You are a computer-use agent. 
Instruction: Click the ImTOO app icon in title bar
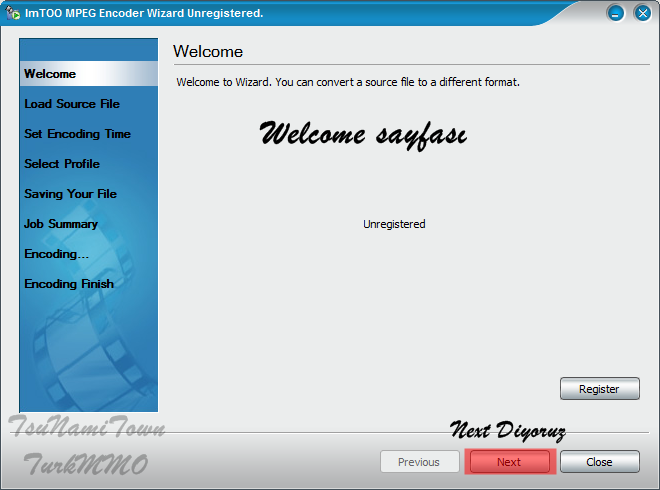tap(13, 13)
